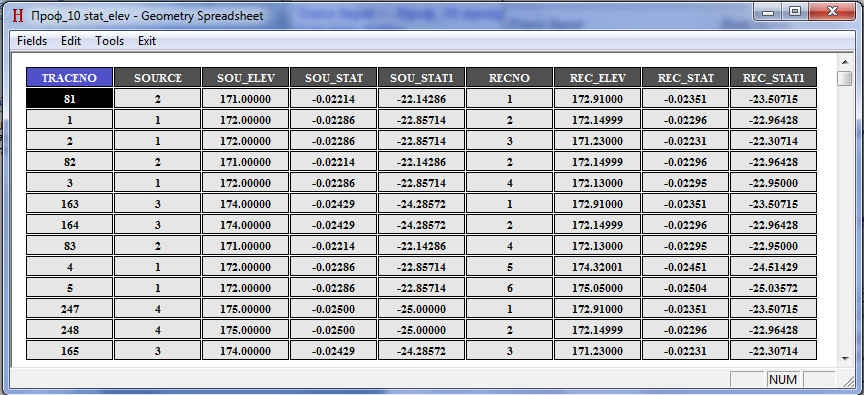This screenshot has width=864, height=395.
Task: Open the Exit menu
Action: (147, 41)
